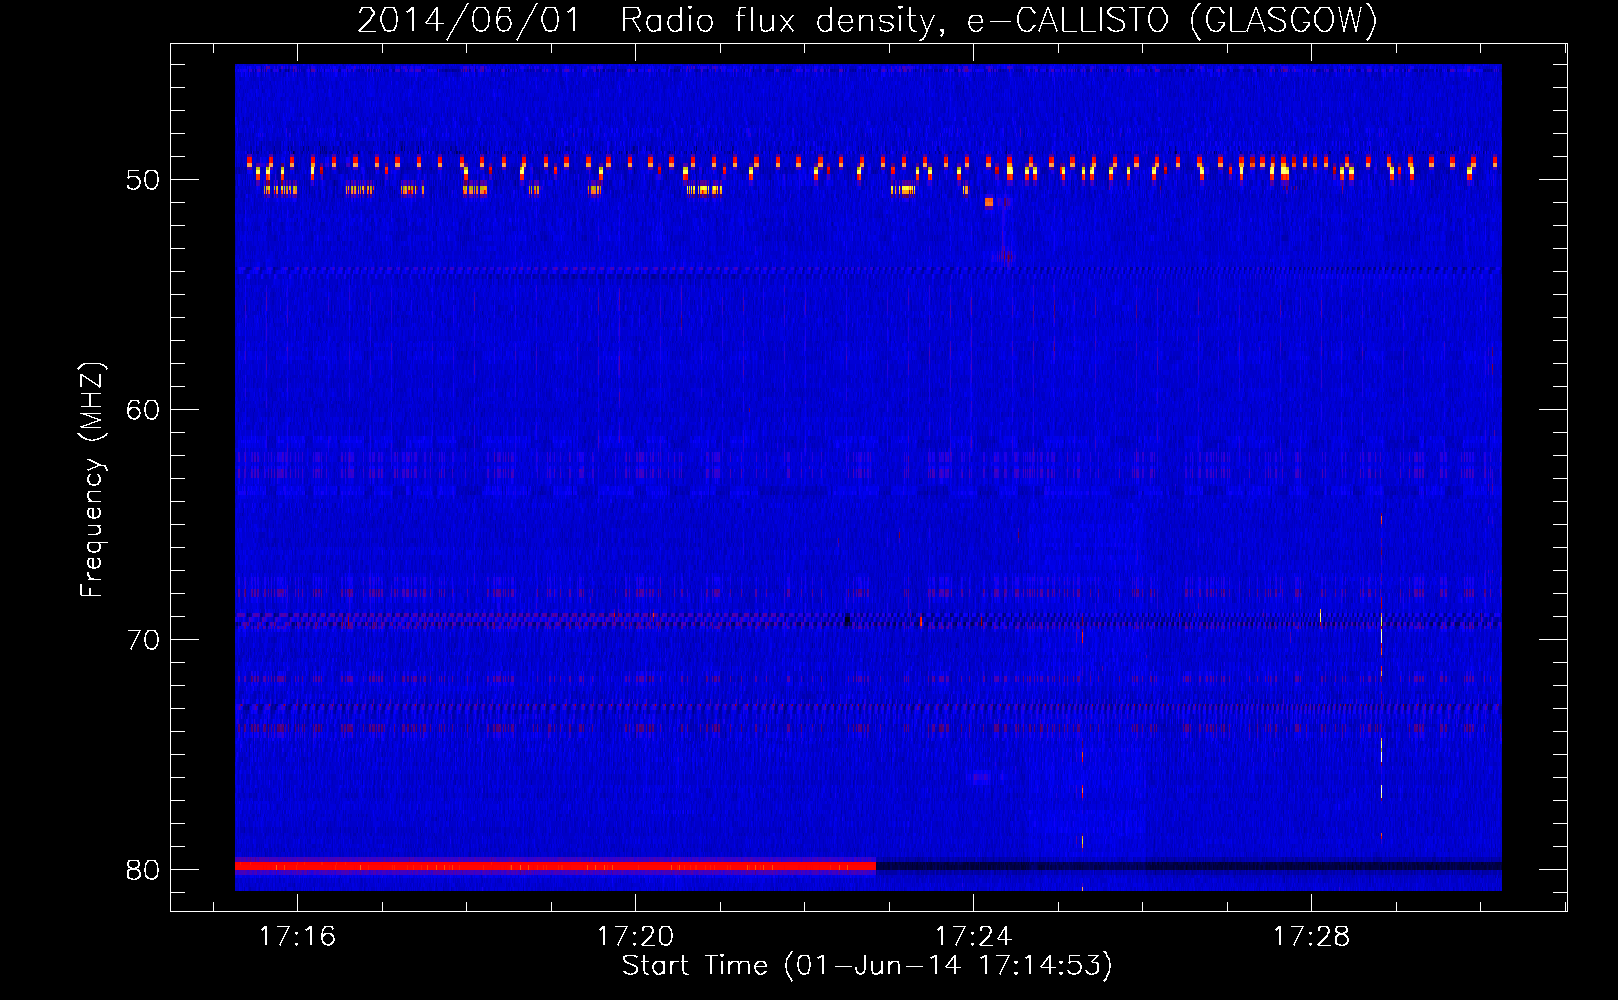Click the "Frequency (MHZ)" vertical axis title

coord(92,480)
